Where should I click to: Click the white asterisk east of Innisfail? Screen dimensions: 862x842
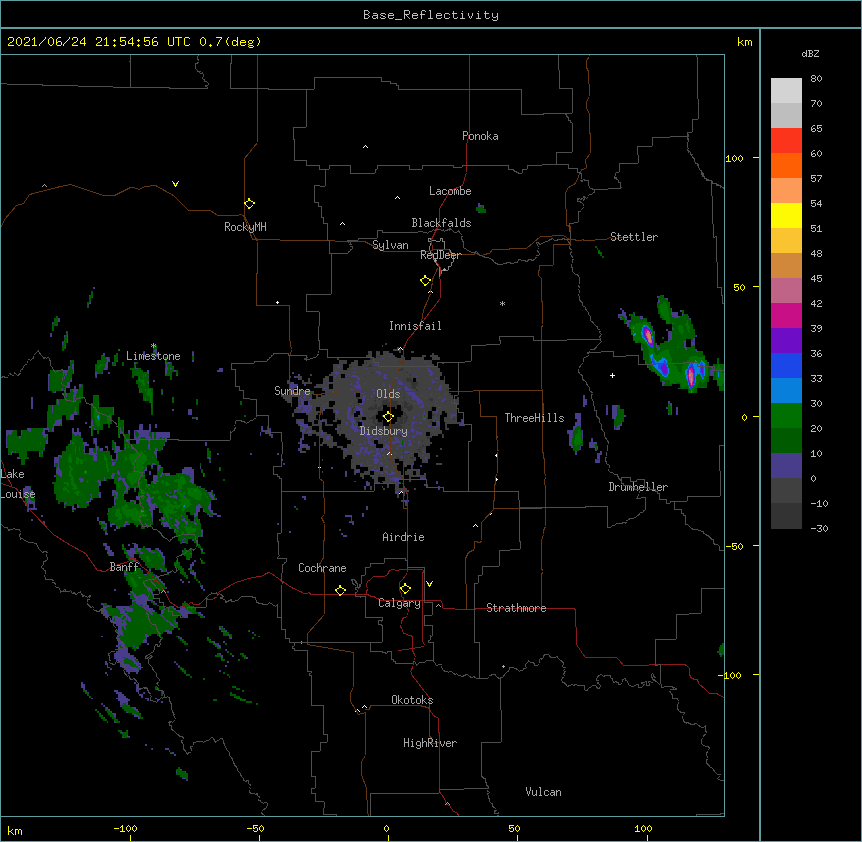(502, 303)
